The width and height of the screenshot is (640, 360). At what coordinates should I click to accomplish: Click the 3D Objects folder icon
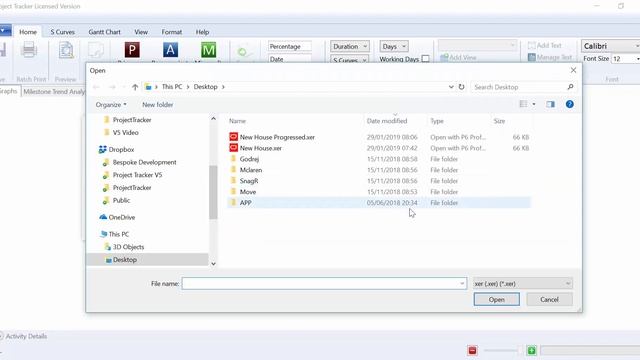point(107,247)
